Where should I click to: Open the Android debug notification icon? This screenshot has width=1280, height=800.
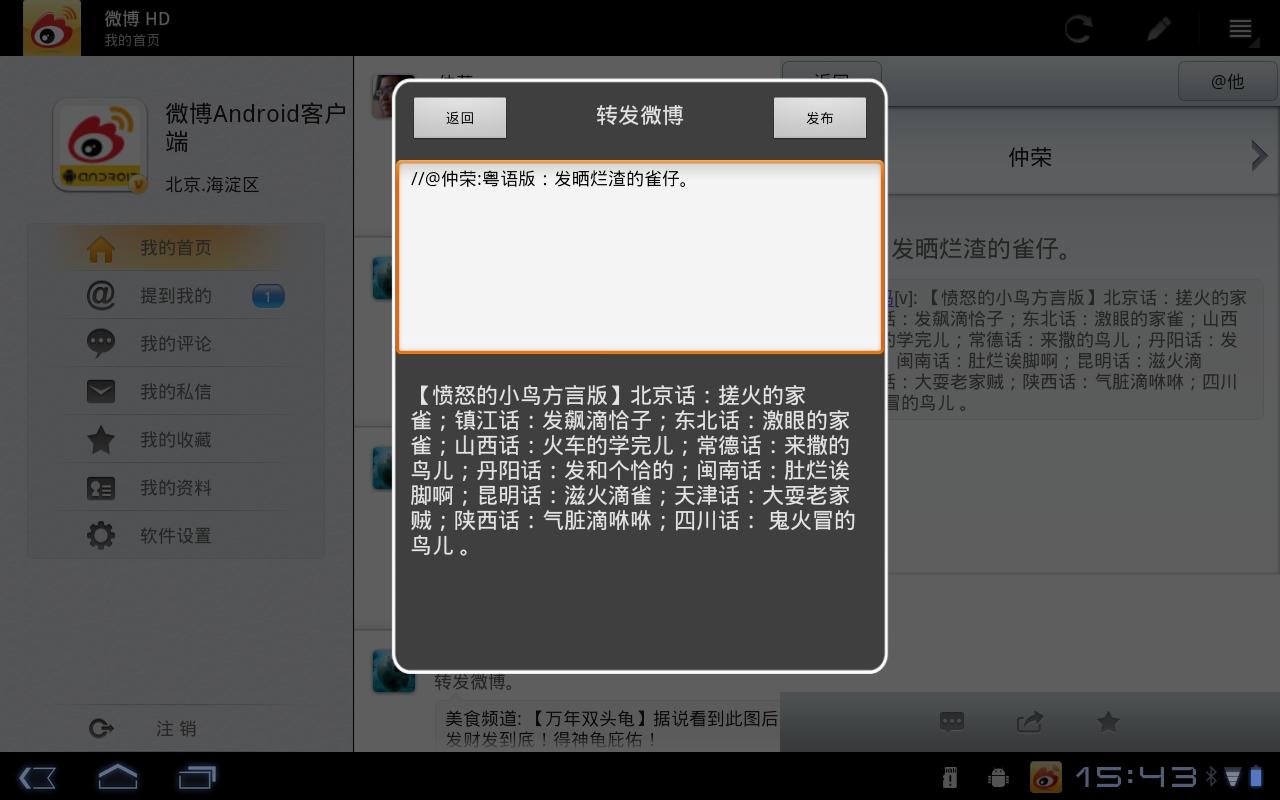pyautogui.click(x=997, y=777)
